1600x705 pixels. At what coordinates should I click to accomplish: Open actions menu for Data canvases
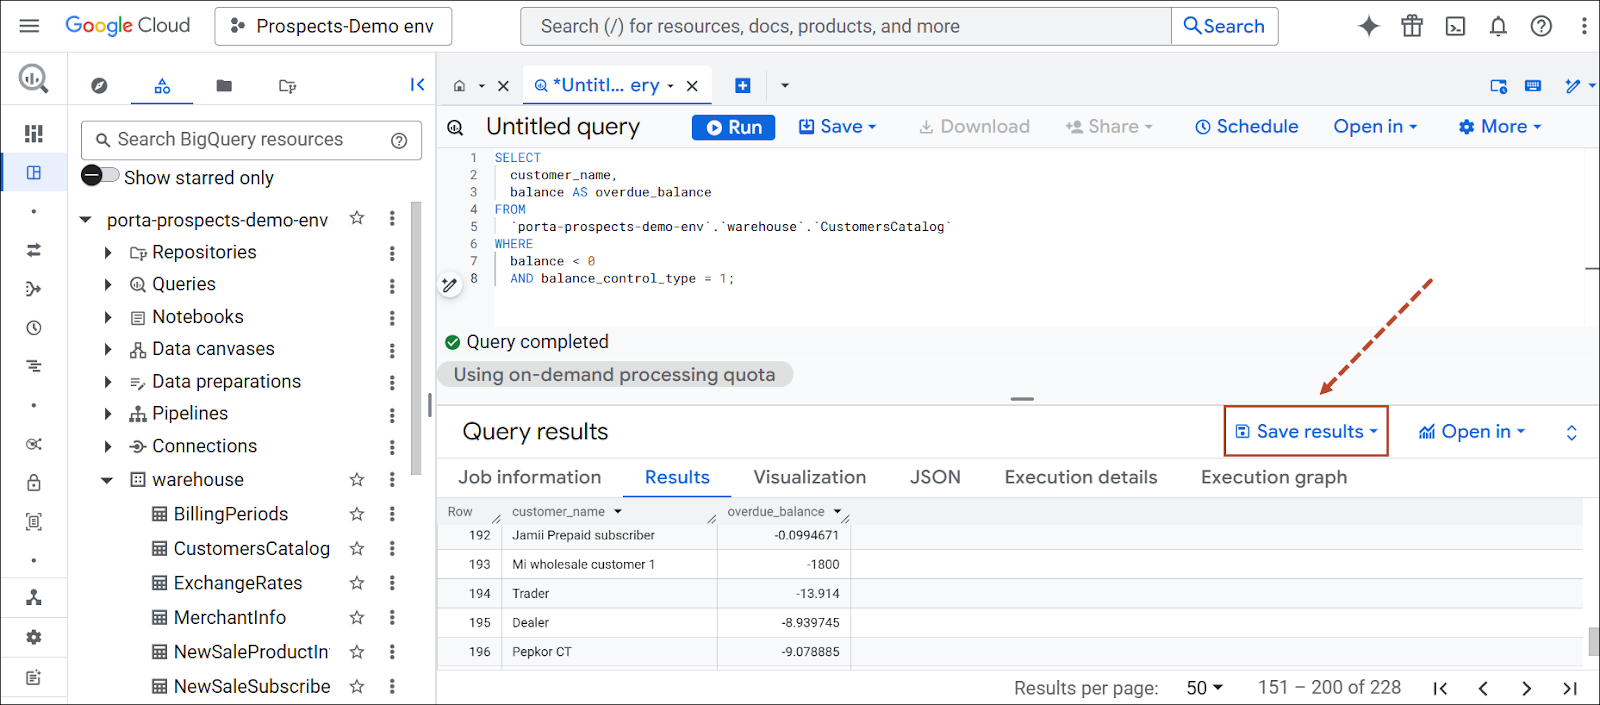coord(392,350)
